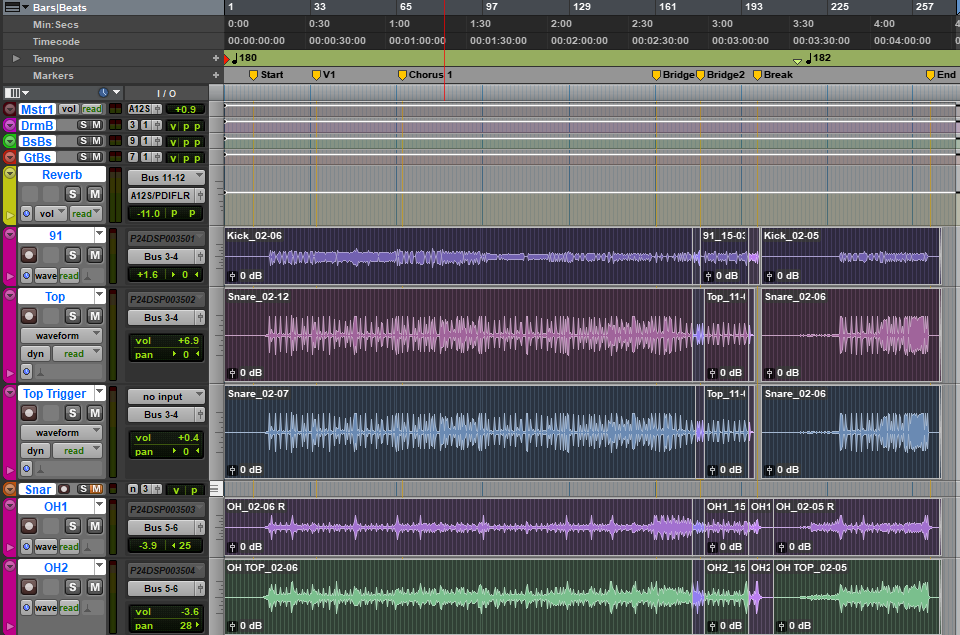Click the Kick_02-06 clip gain fader icon
This screenshot has width=960, height=635.
[233, 276]
